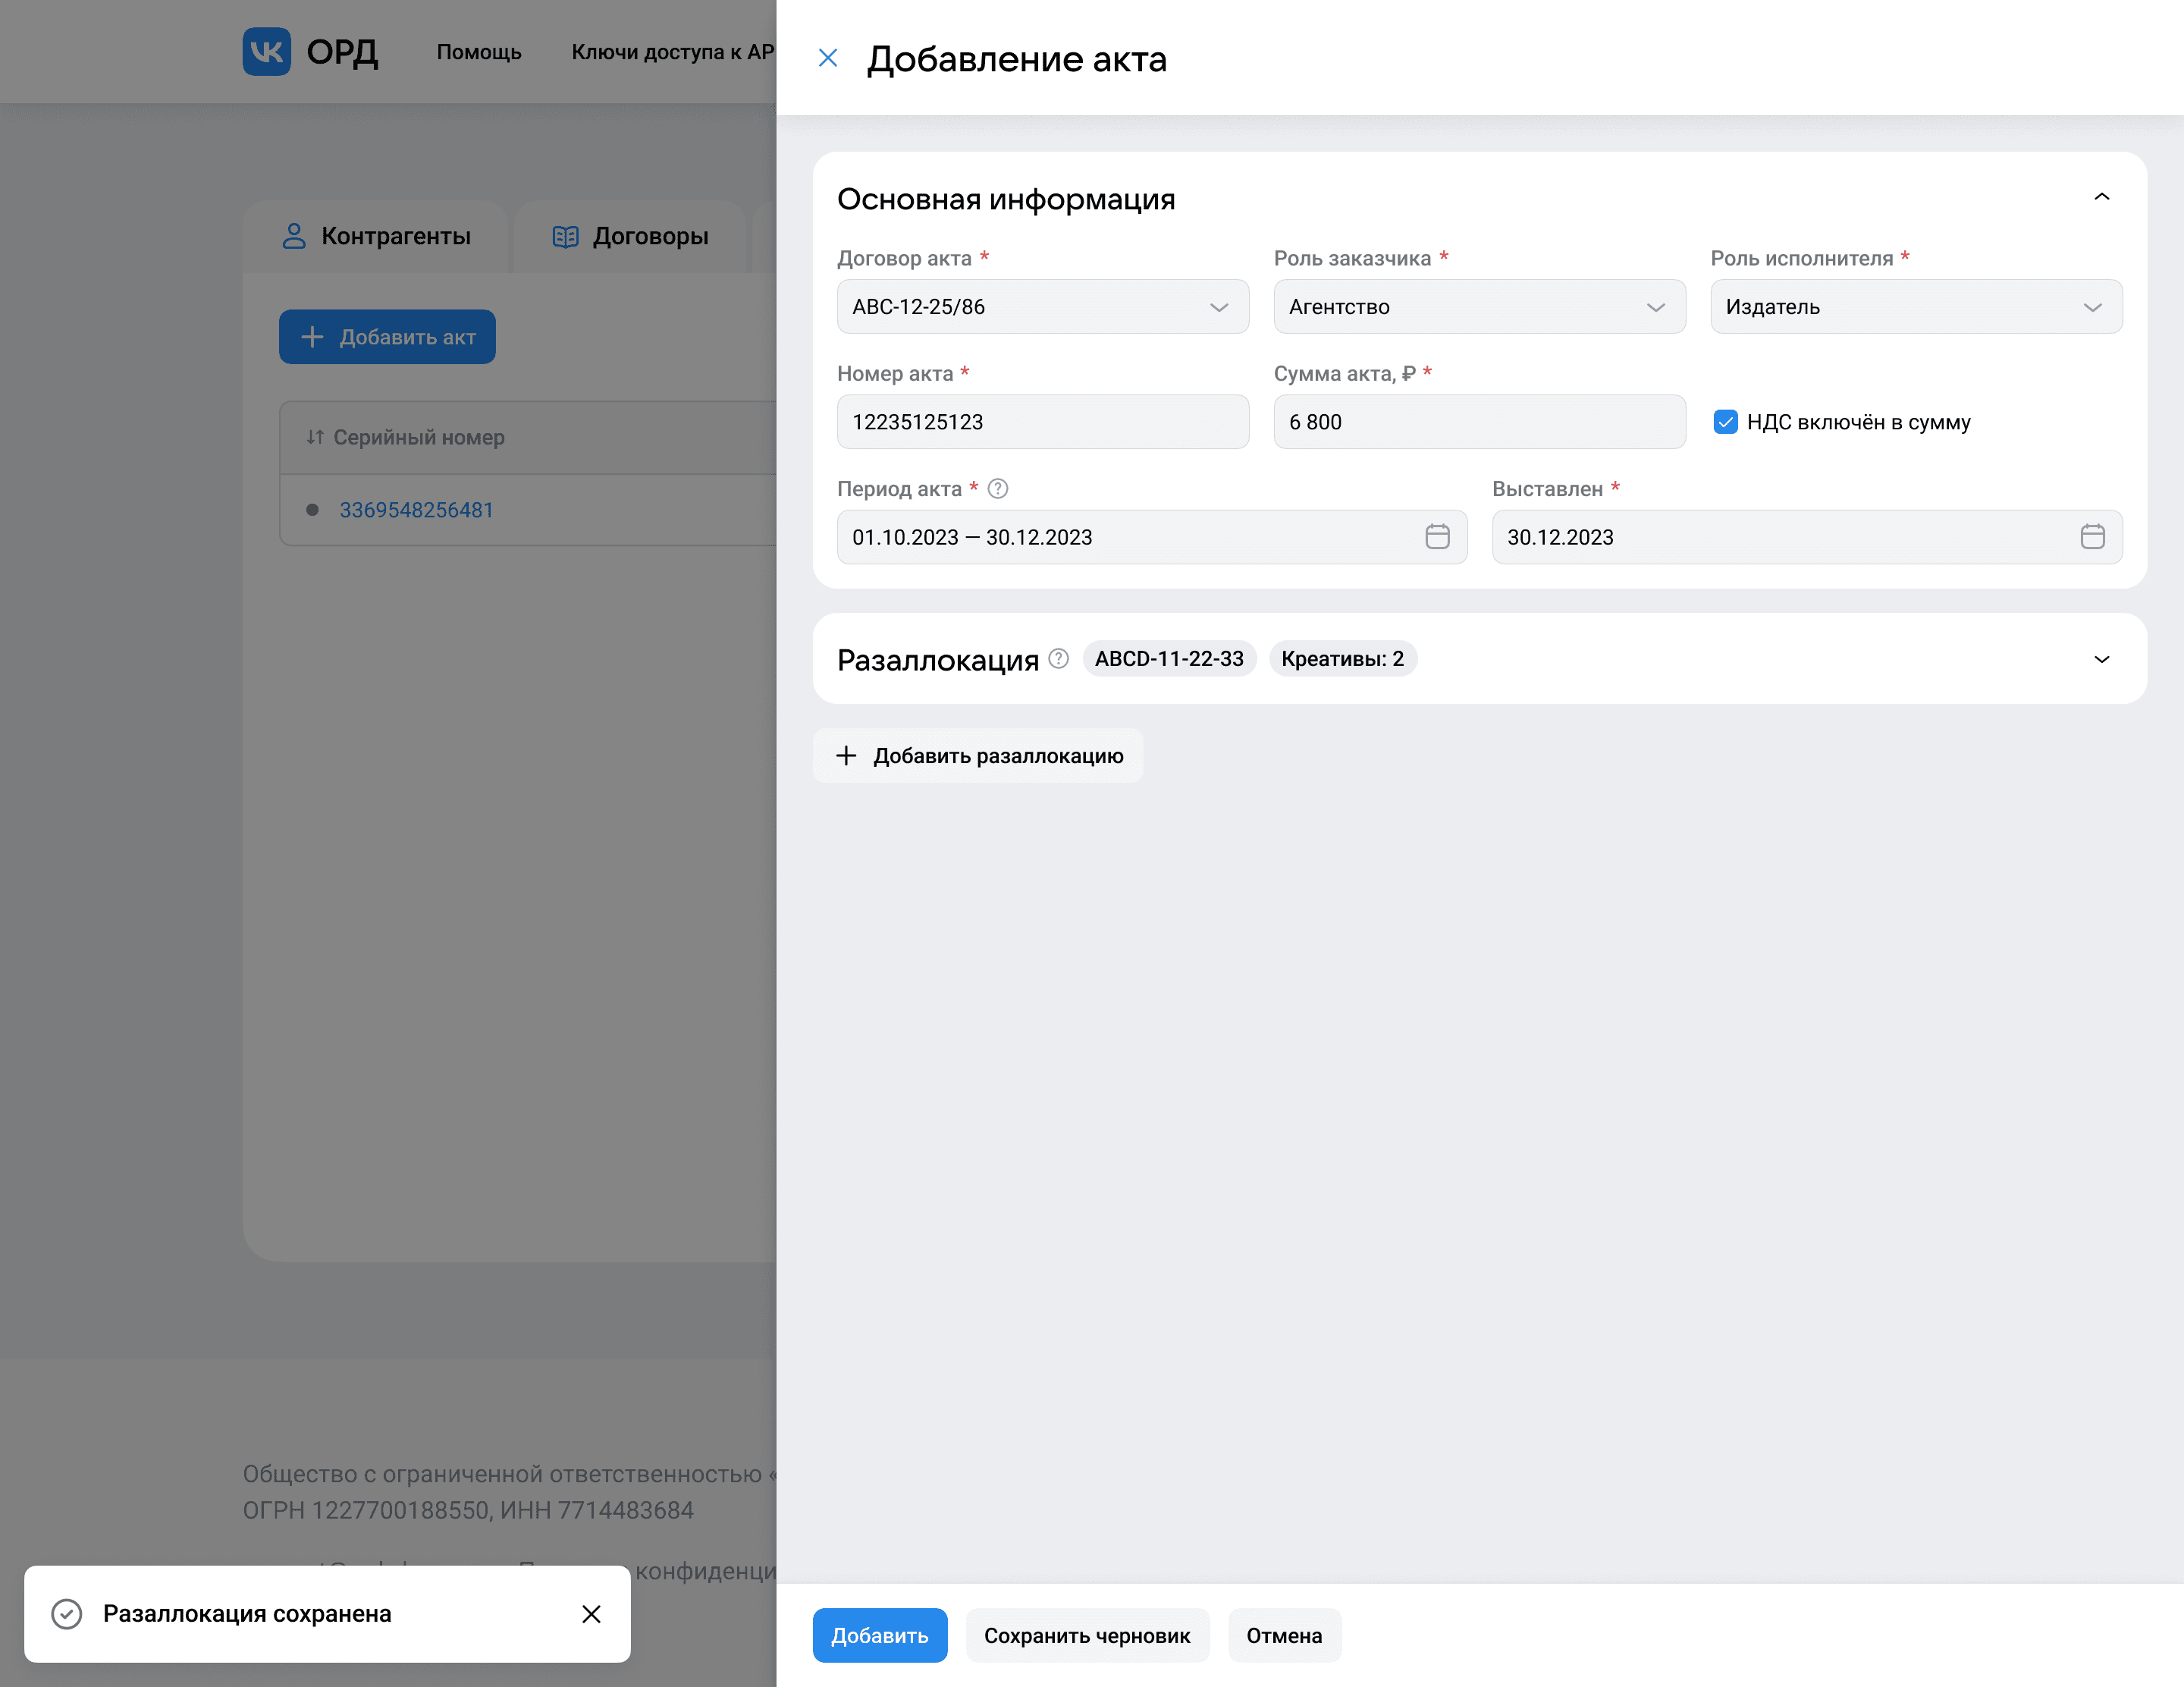Image resolution: width=2184 pixels, height=1687 pixels.
Task: Collapse Основная информация section
Action: coord(2101,197)
